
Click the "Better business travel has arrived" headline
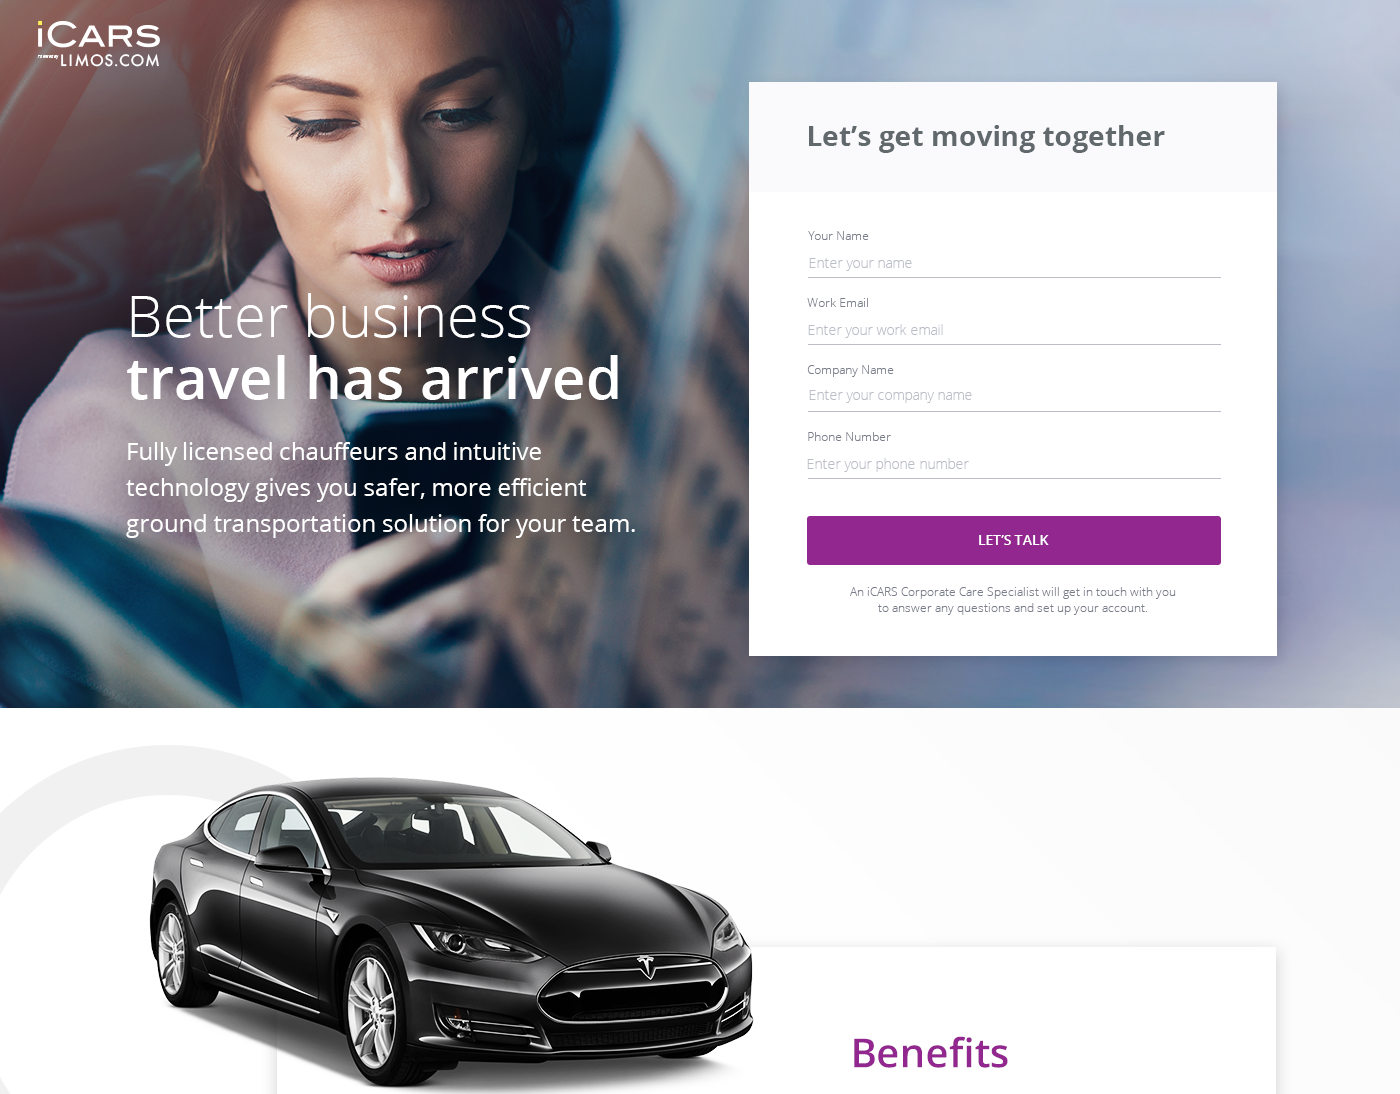pos(373,348)
